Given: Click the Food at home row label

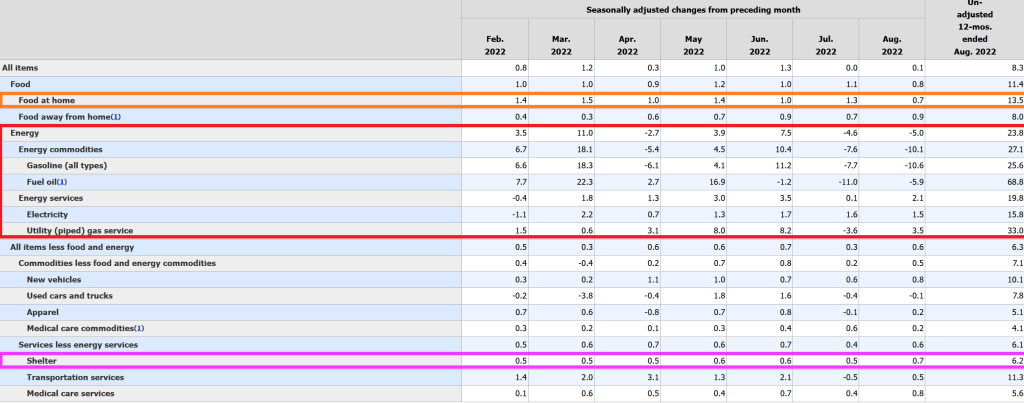Looking at the screenshot, I should coord(46,101).
